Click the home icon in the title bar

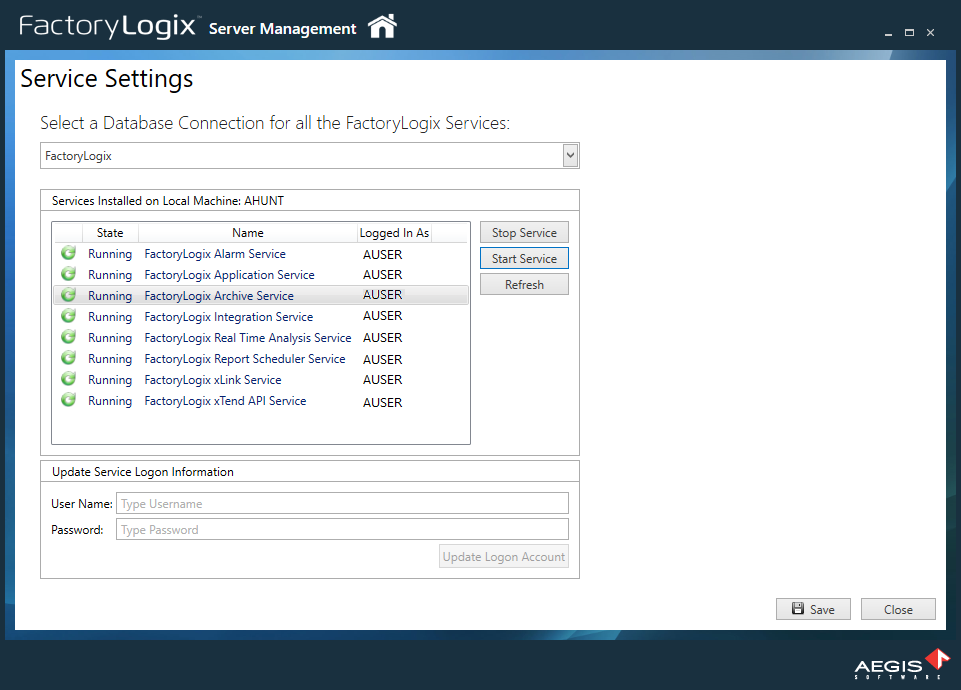[381, 27]
